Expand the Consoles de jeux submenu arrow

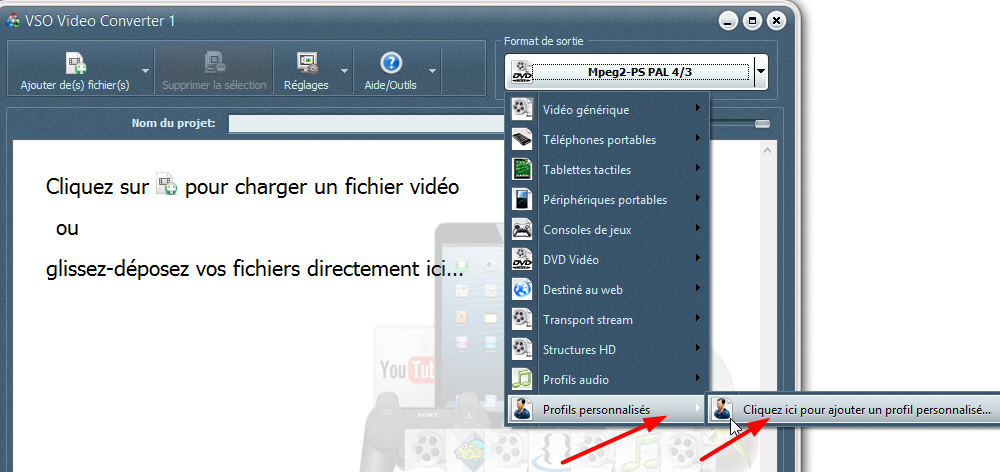tap(698, 228)
